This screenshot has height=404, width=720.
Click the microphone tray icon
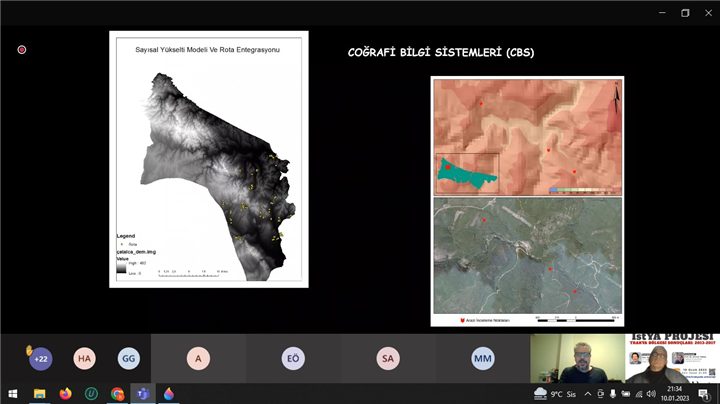(613, 394)
